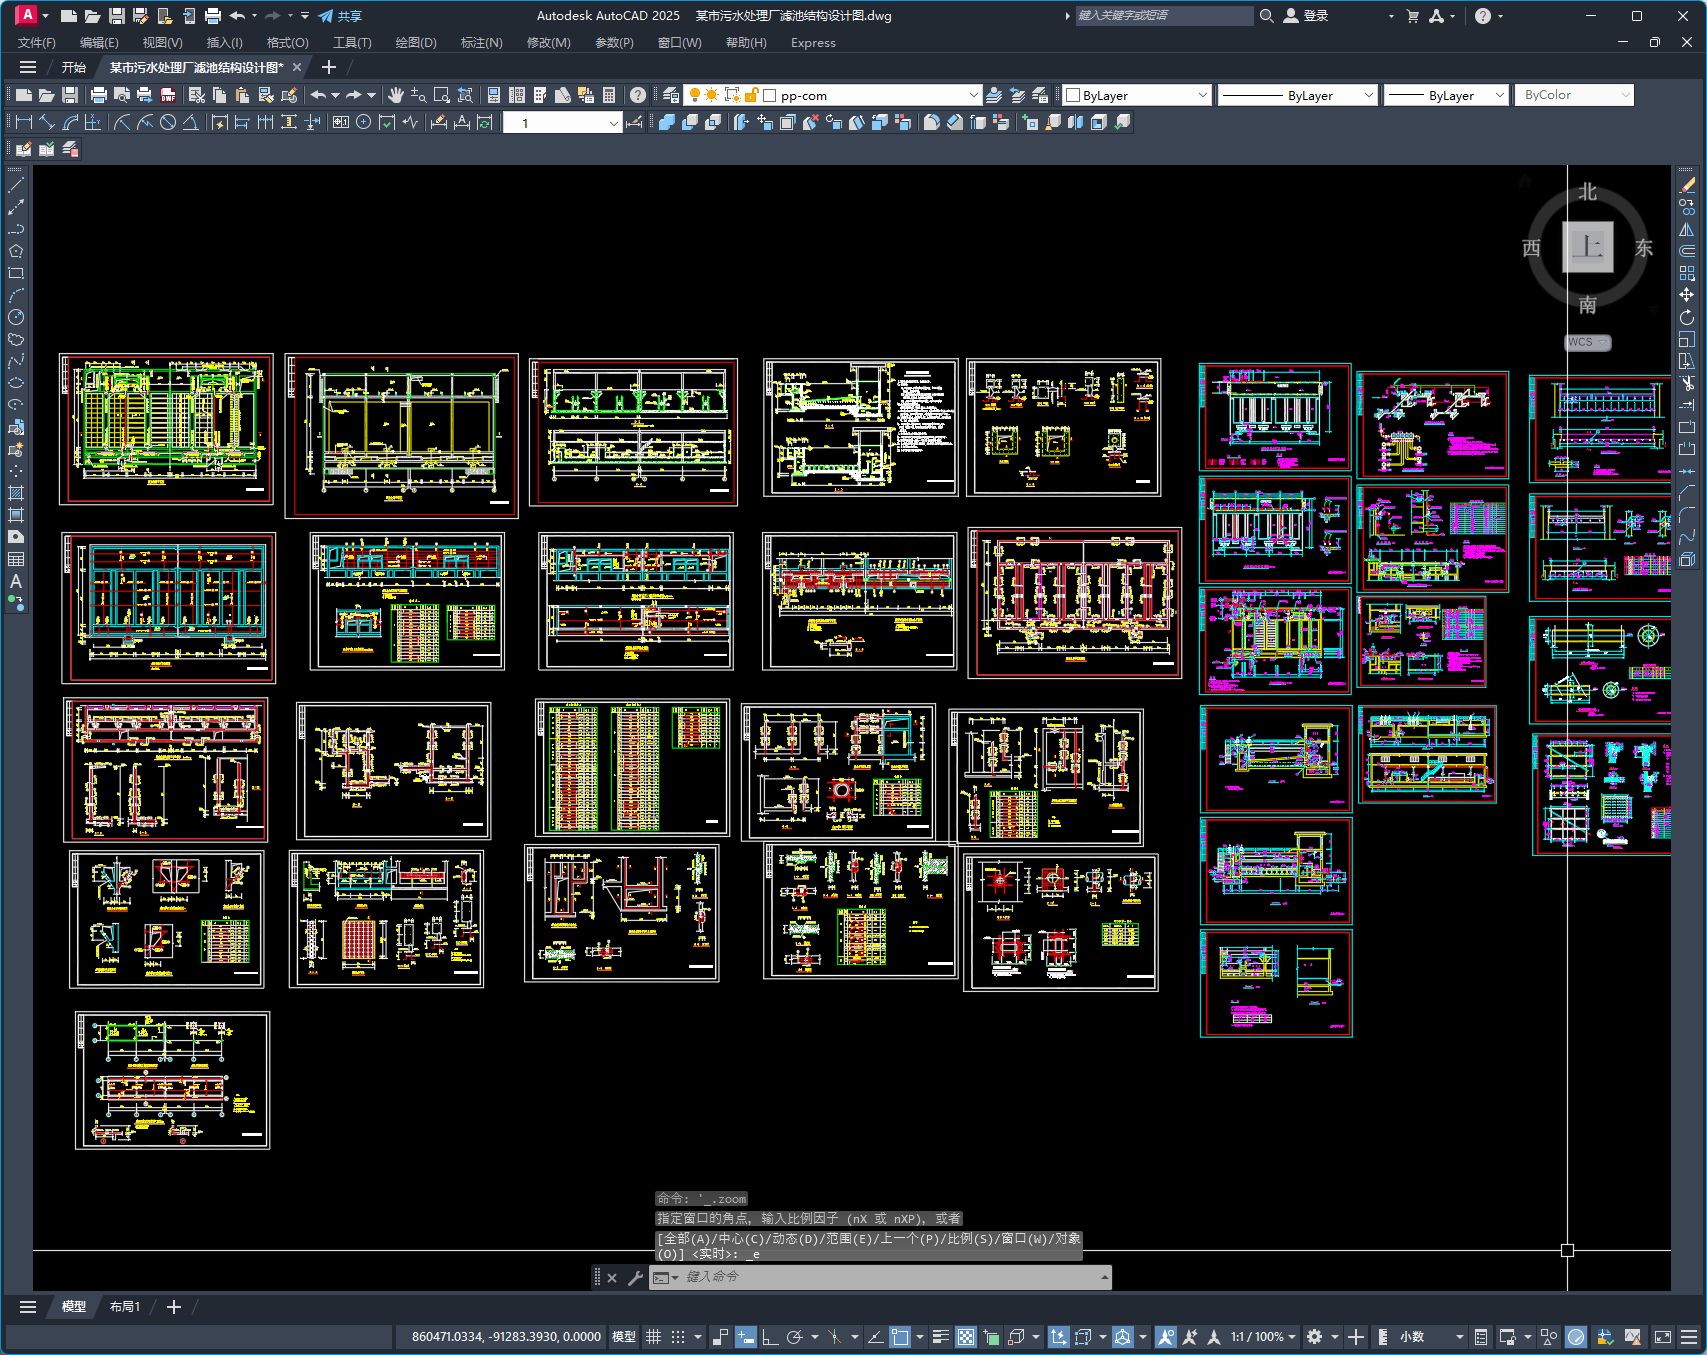Open a new drawing tab with plus button
This screenshot has width=1707, height=1355.
pos(328,67)
